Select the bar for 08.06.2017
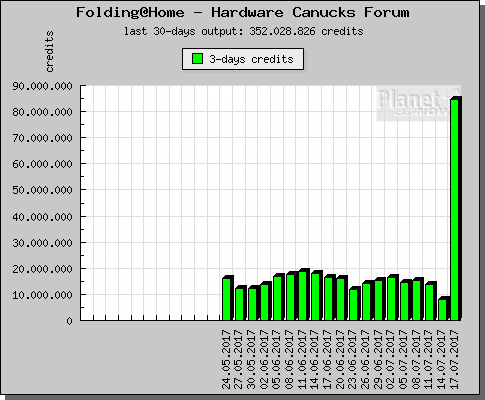The height and width of the screenshot is (400, 485). pos(291,296)
